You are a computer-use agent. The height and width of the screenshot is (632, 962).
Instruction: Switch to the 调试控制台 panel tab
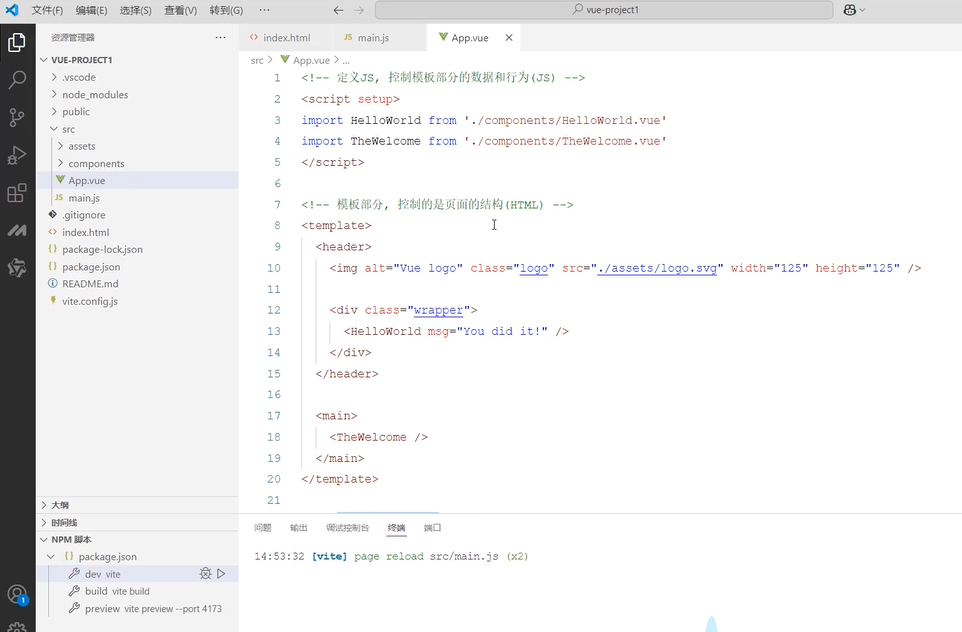347,528
